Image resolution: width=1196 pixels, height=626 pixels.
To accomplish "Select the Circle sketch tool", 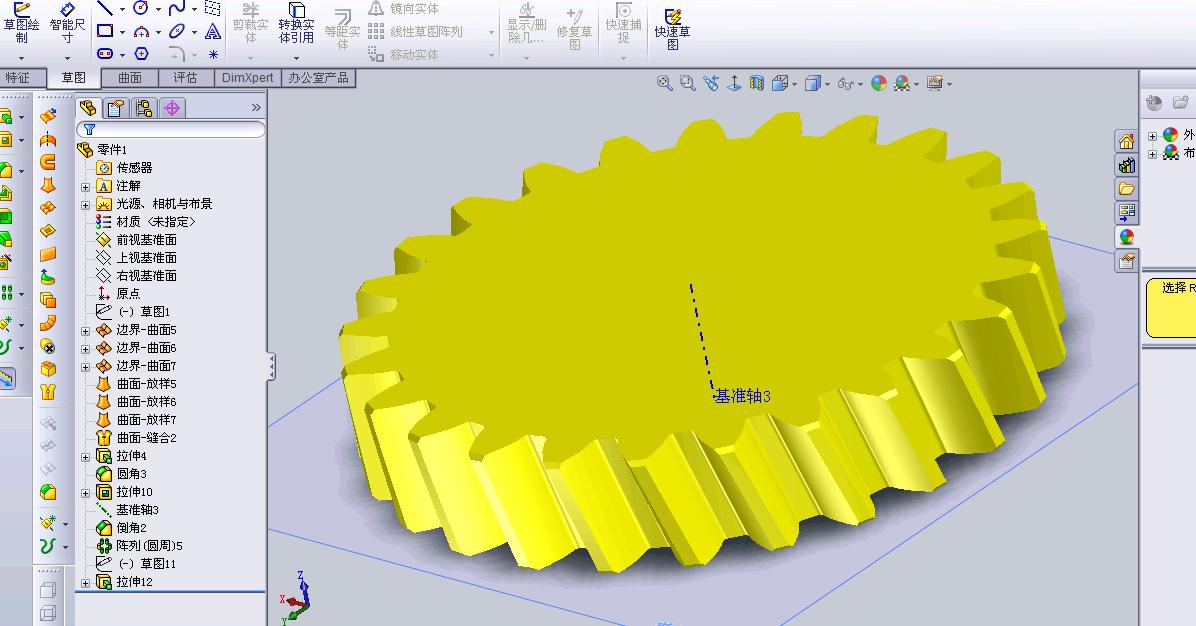I will 140,8.
